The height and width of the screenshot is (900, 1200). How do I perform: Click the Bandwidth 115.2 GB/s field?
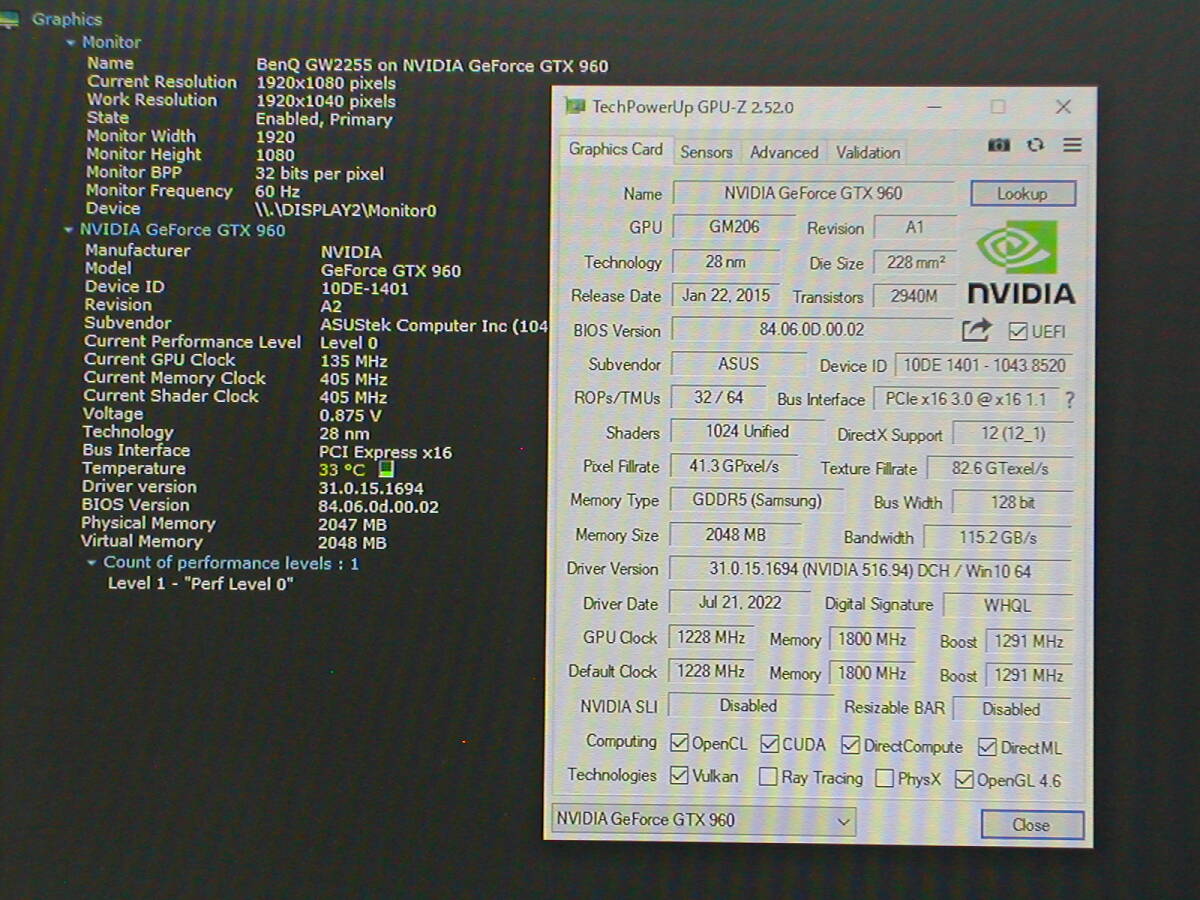pos(997,538)
